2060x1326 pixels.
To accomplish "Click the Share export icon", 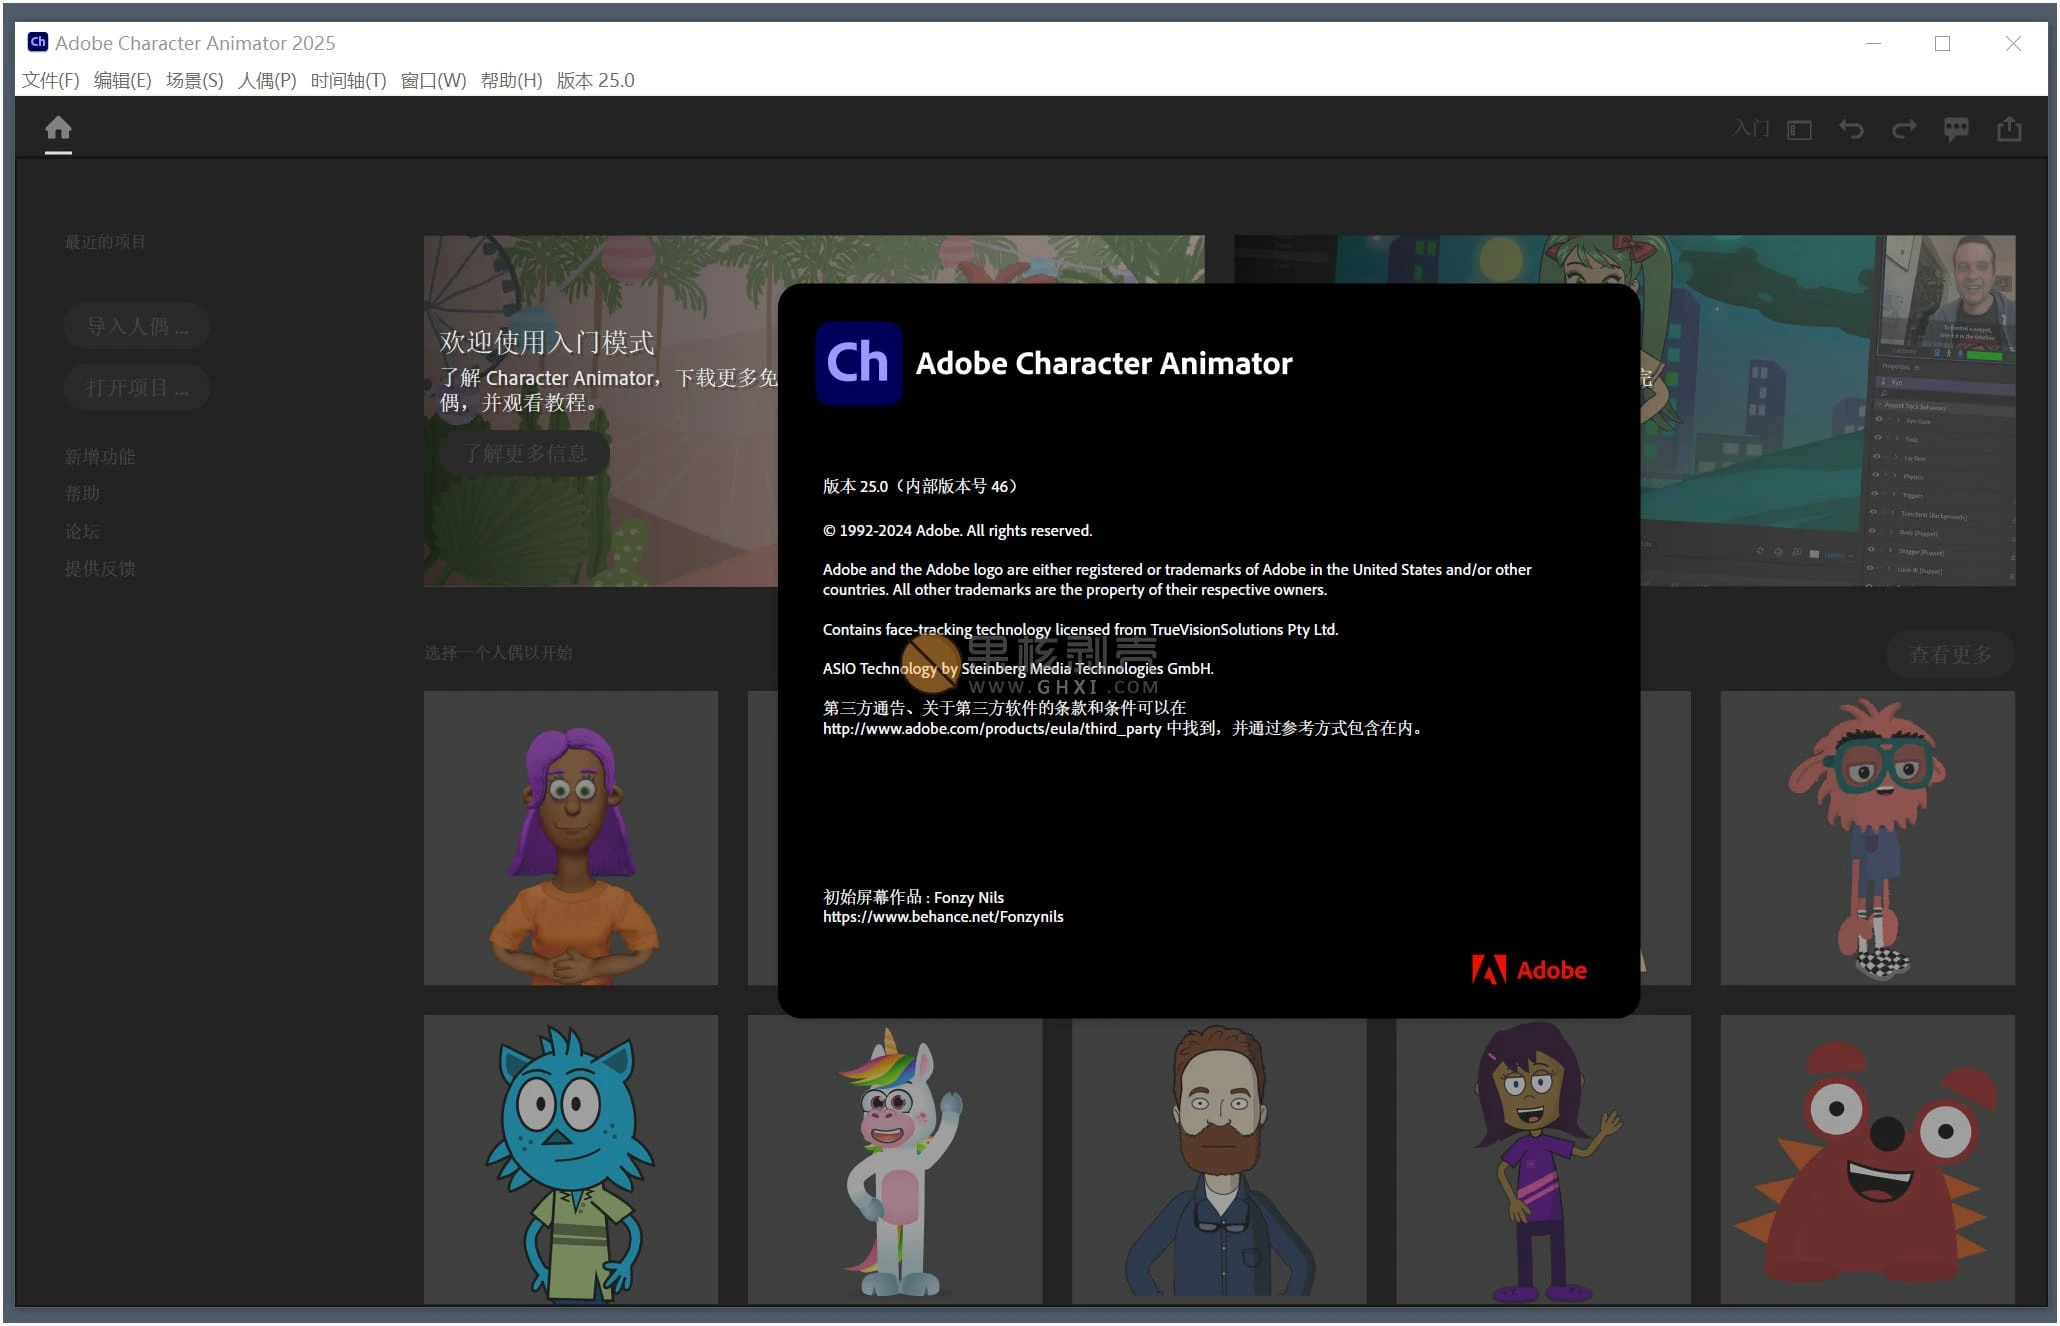I will (x=2009, y=129).
